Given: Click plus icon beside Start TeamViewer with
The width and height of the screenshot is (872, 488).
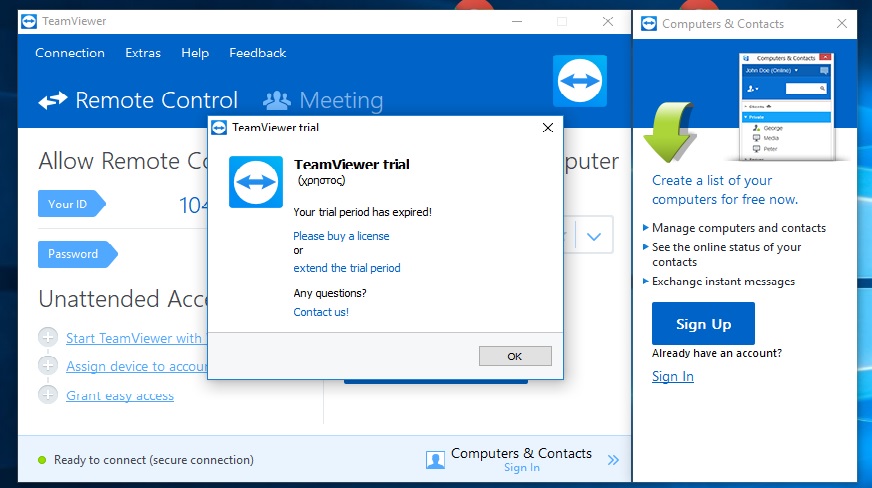Looking at the screenshot, I should tap(48, 337).
